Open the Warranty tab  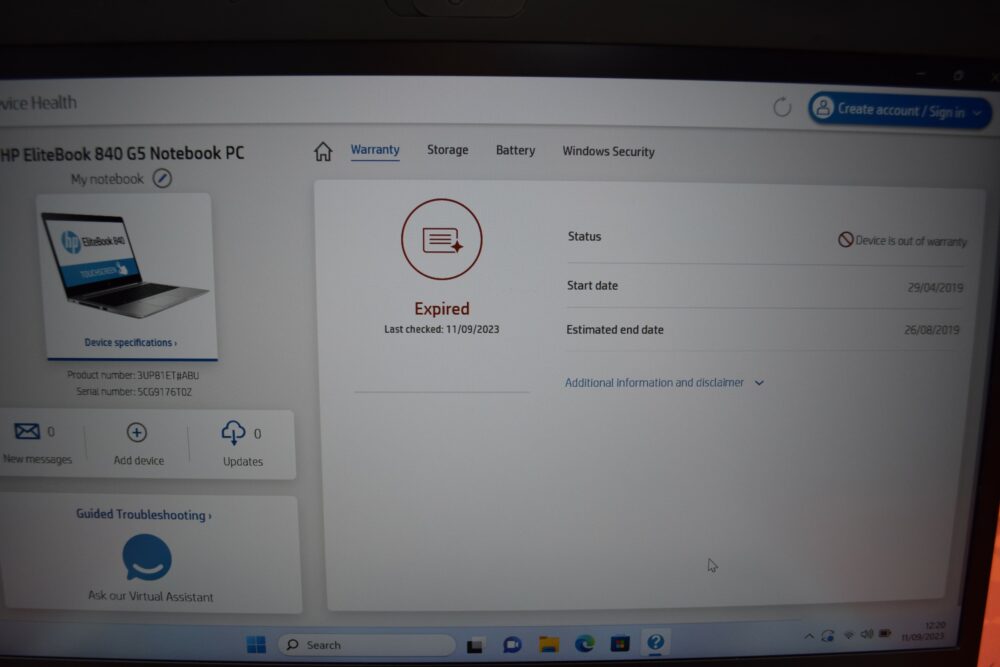click(375, 150)
